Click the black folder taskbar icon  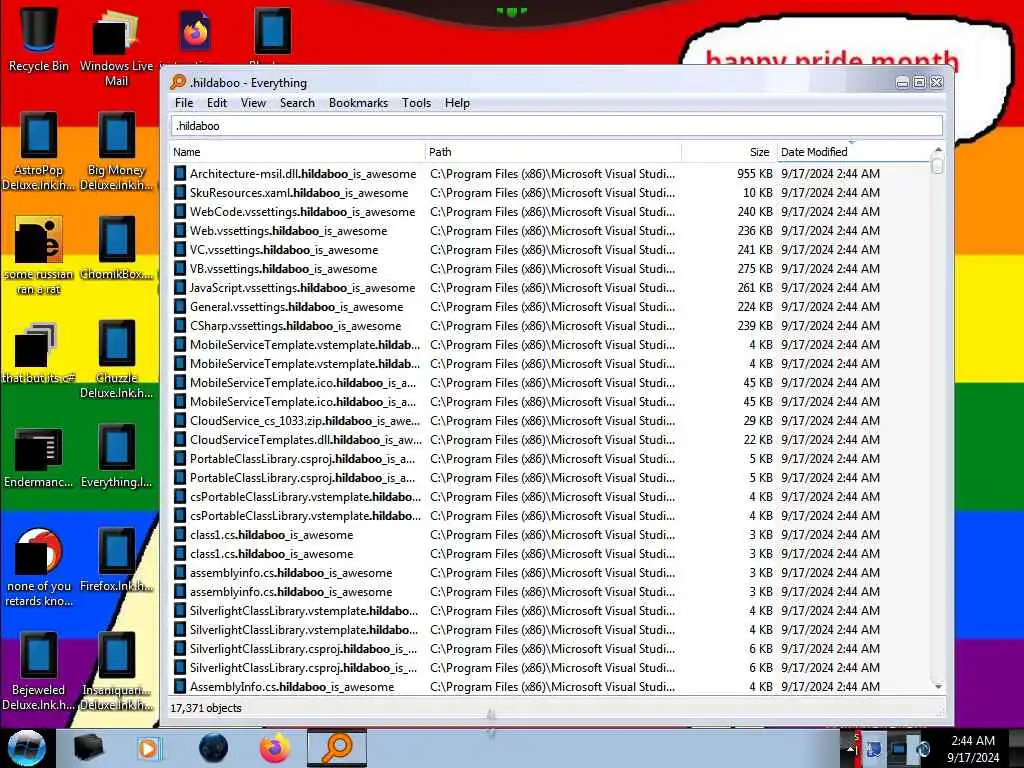coord(88,748)
